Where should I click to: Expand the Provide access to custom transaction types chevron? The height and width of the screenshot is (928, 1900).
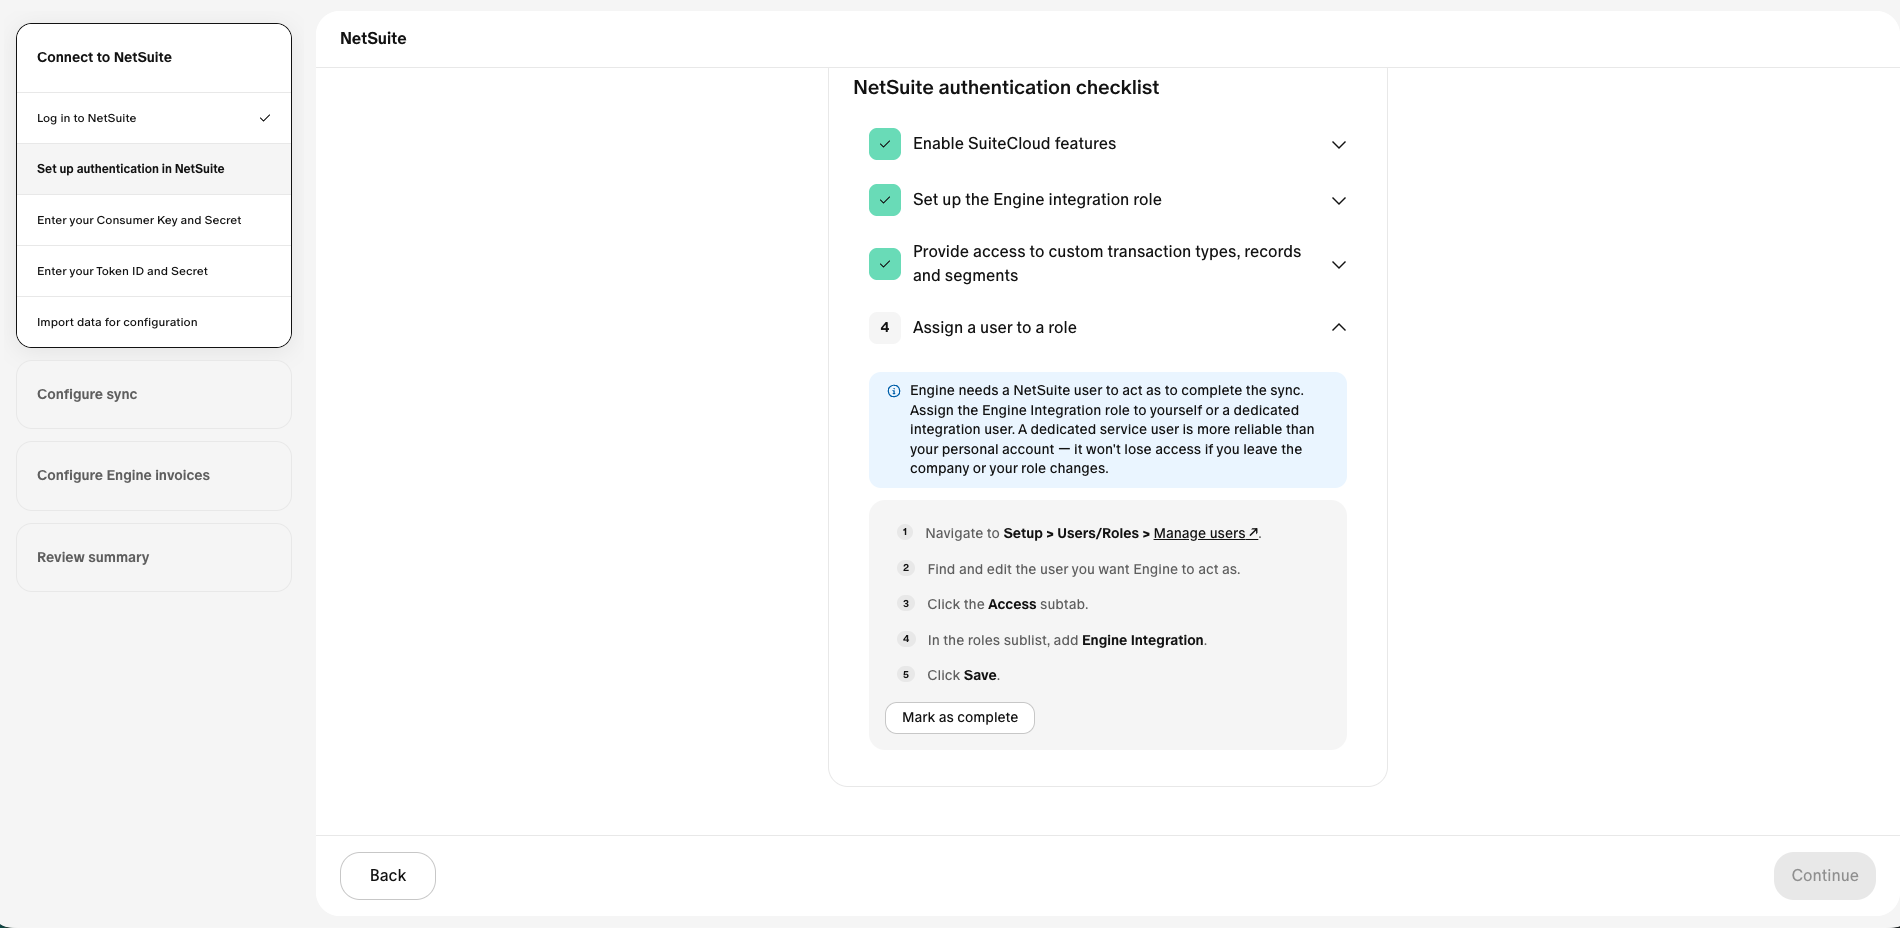point(1339,264)
